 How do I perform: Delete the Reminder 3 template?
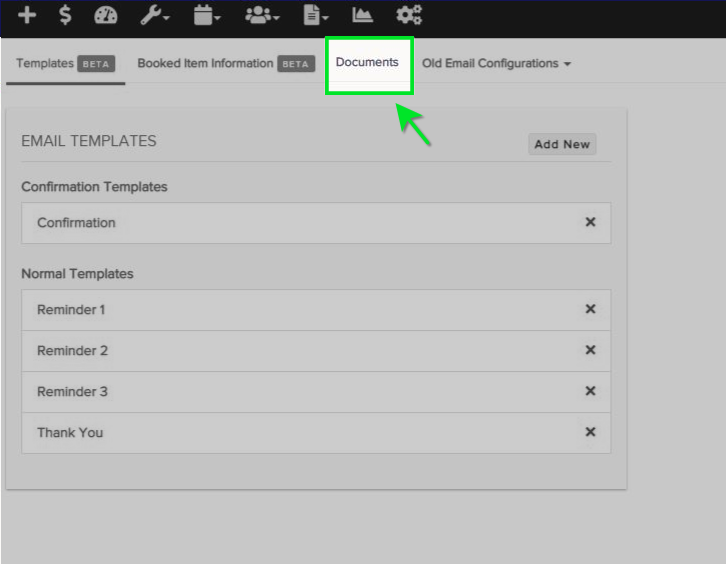590,391
